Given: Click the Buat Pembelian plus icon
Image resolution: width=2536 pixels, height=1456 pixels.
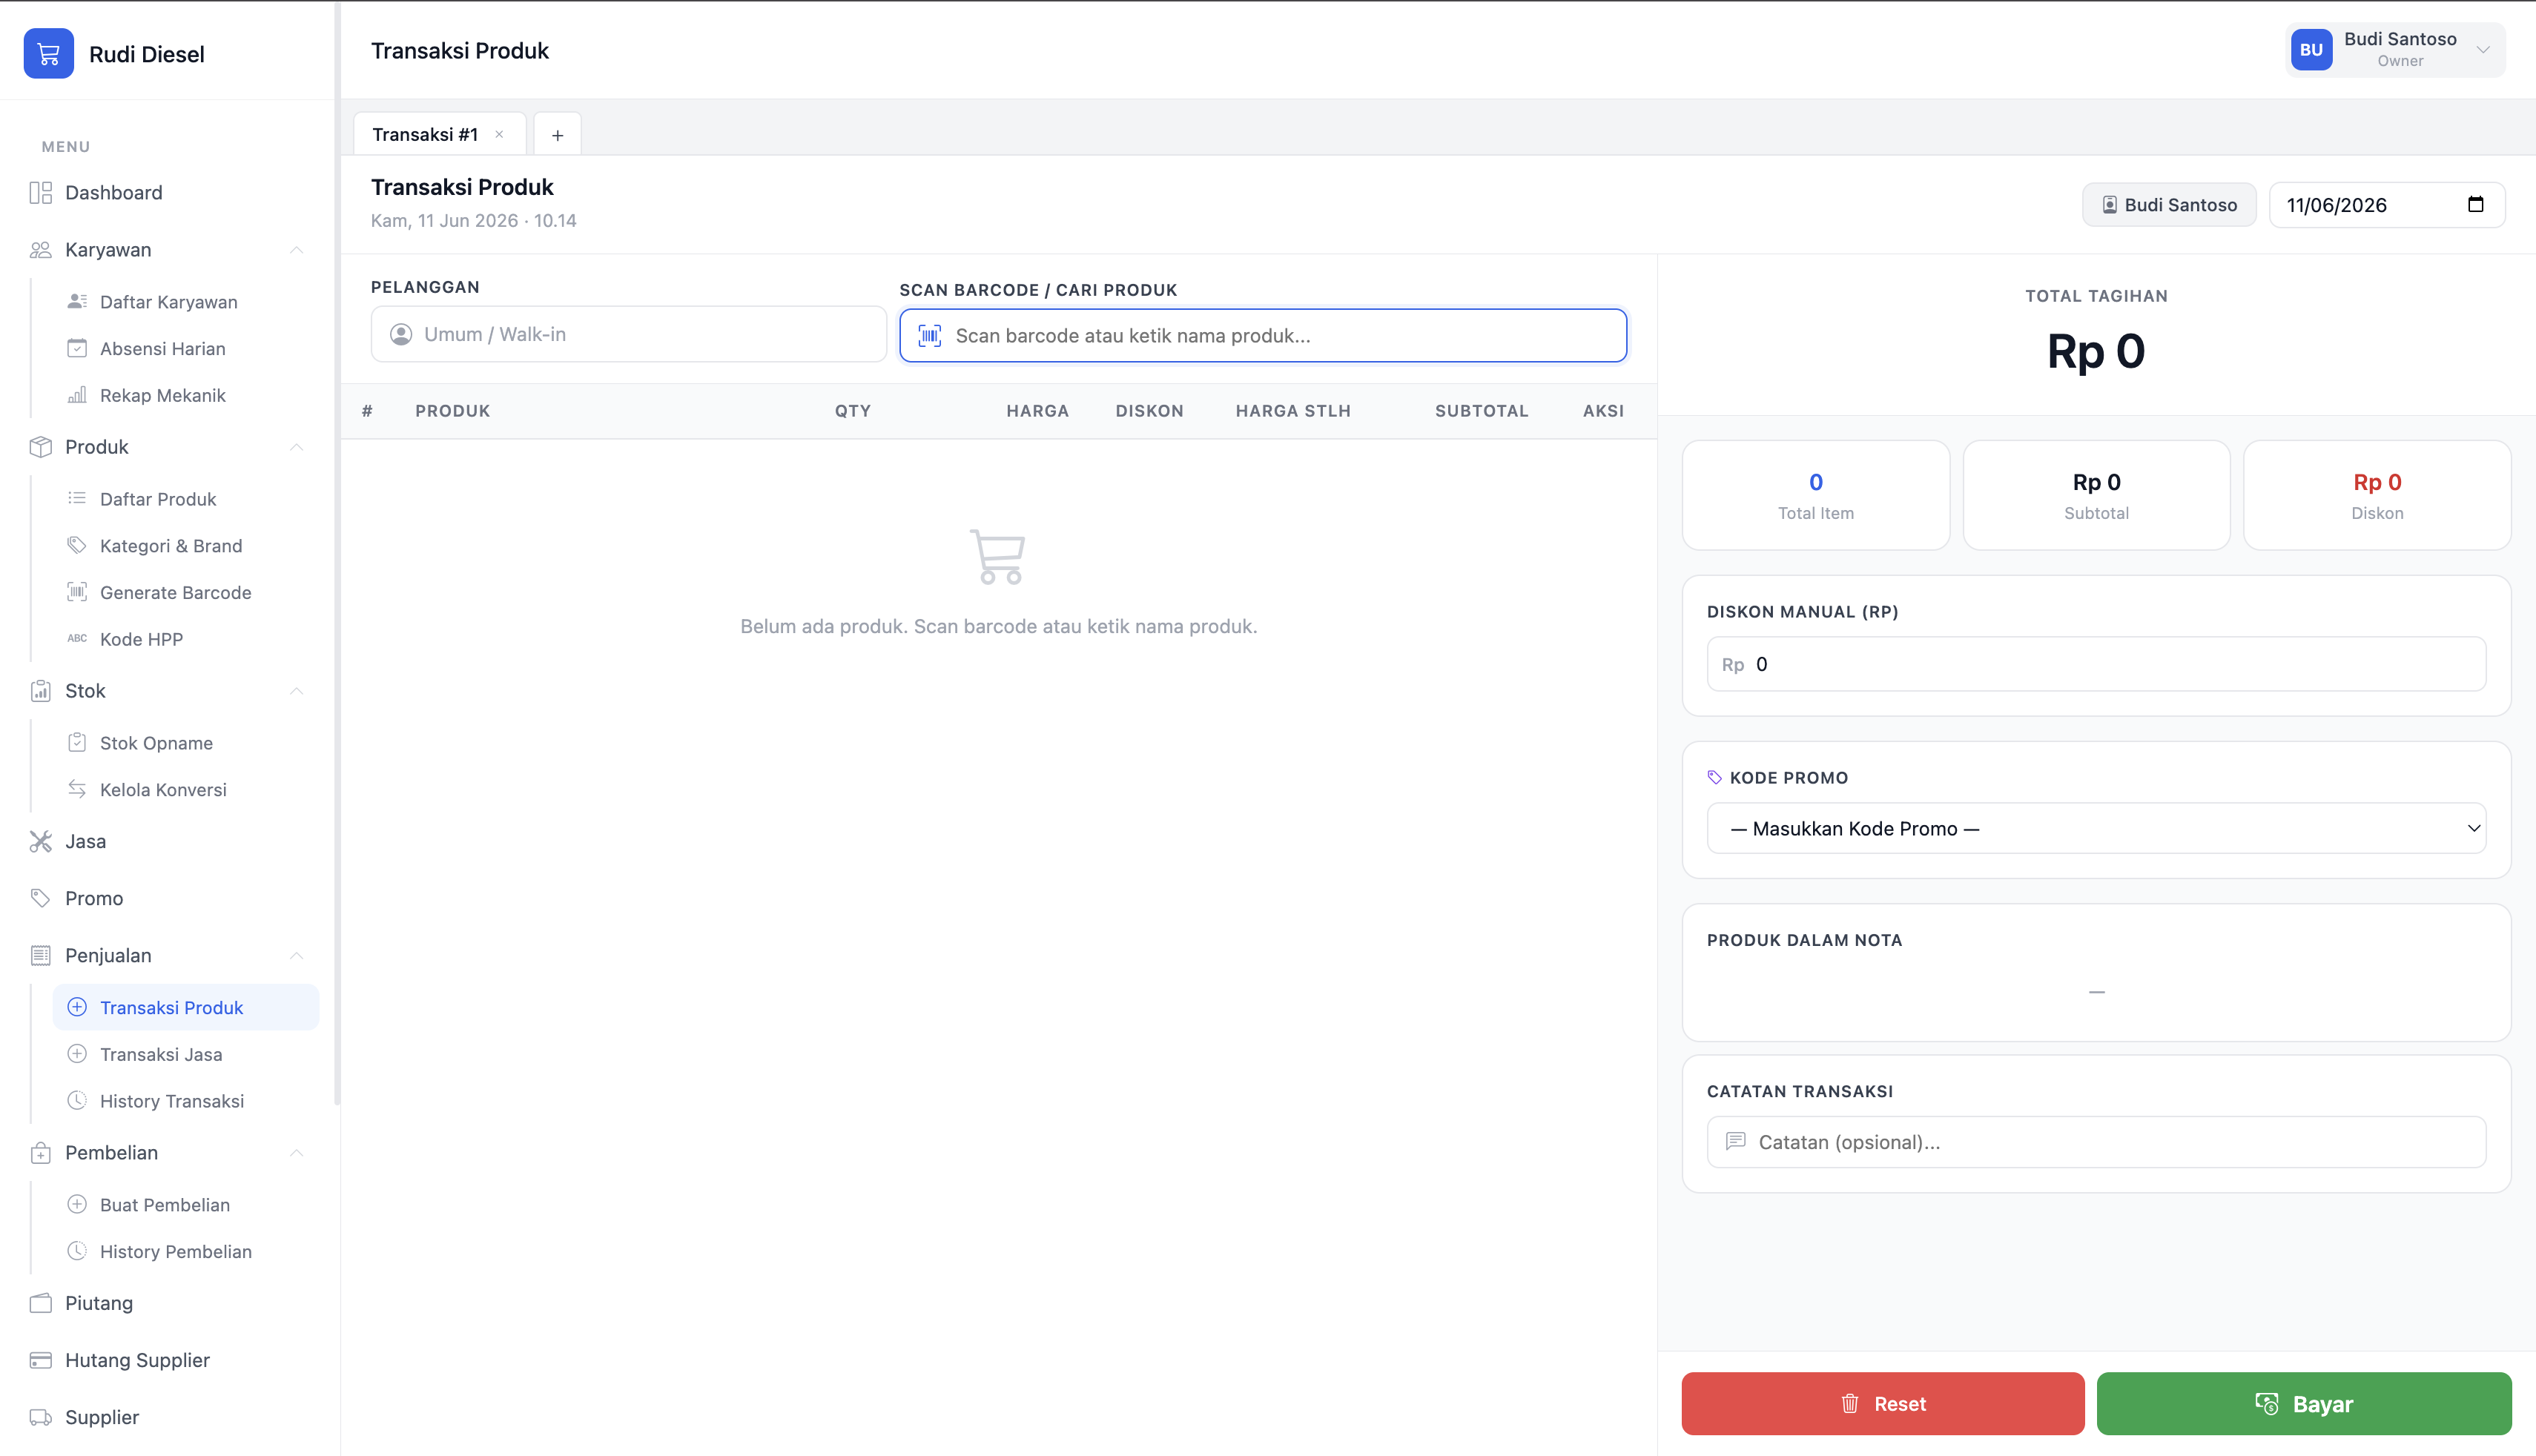Looking at the screenshot, I should click(77, 1205).
